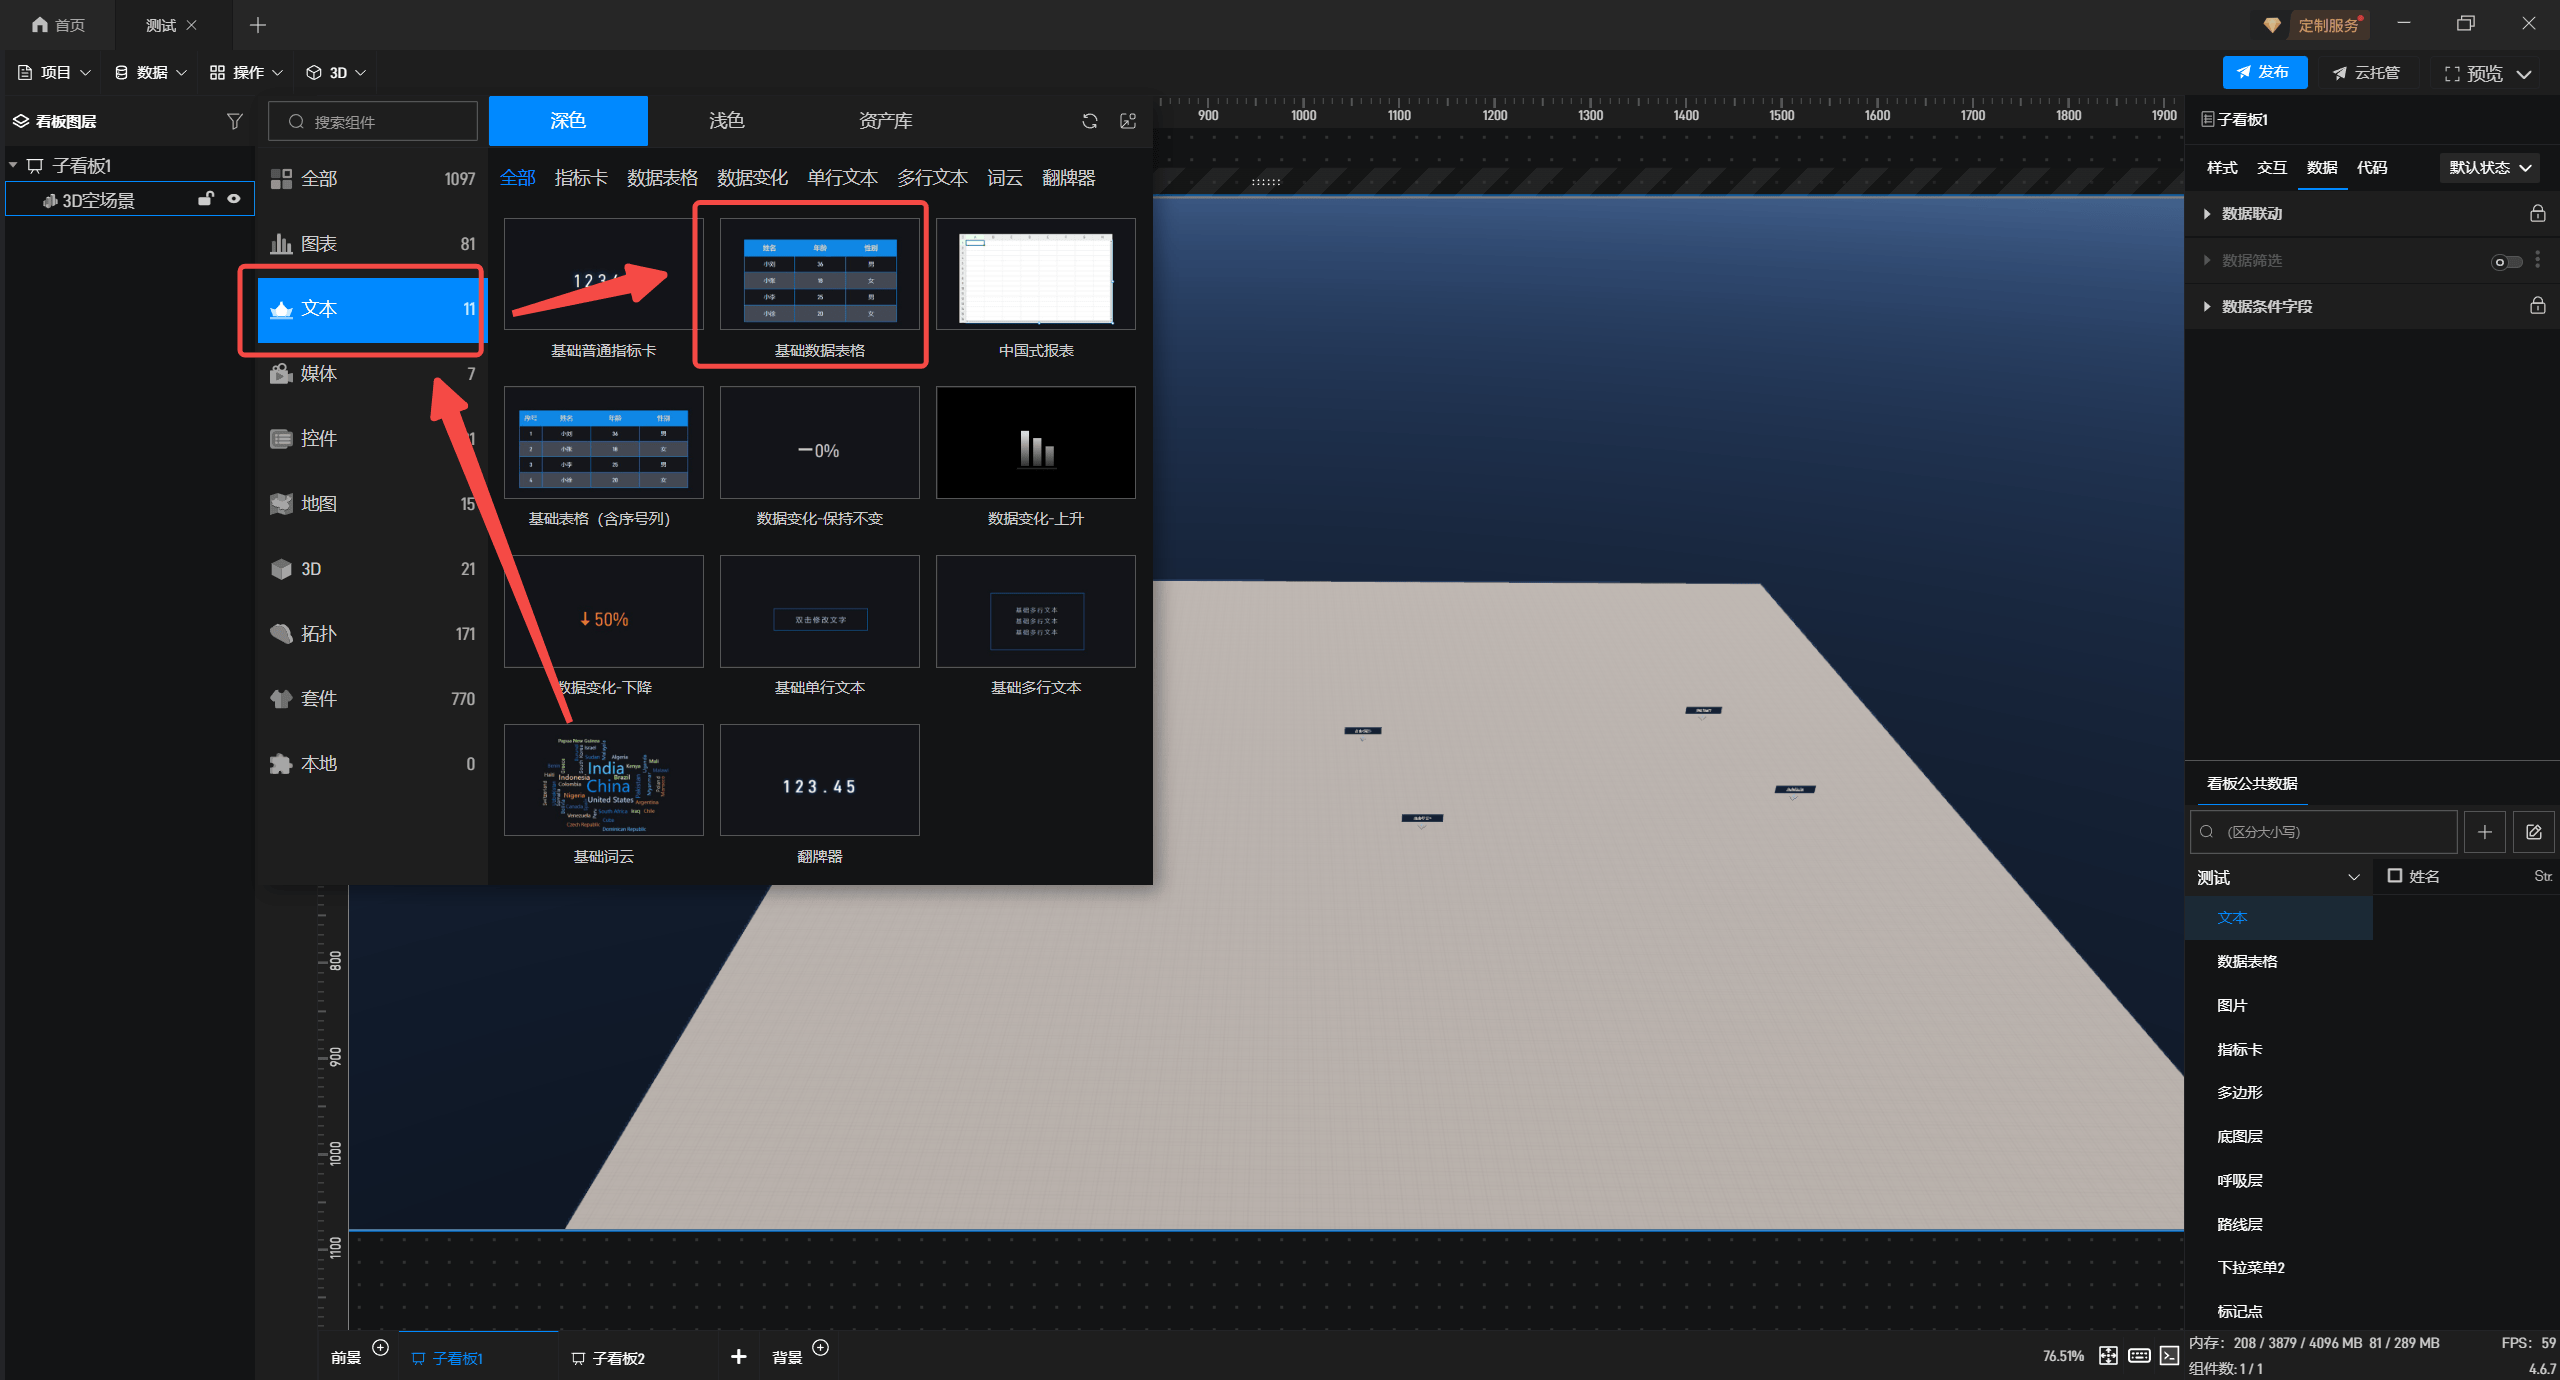Click the fit-to-screen icon in the status bar
The width and height of the screenshot is (2560, 1380).
pos(2108,1355)
